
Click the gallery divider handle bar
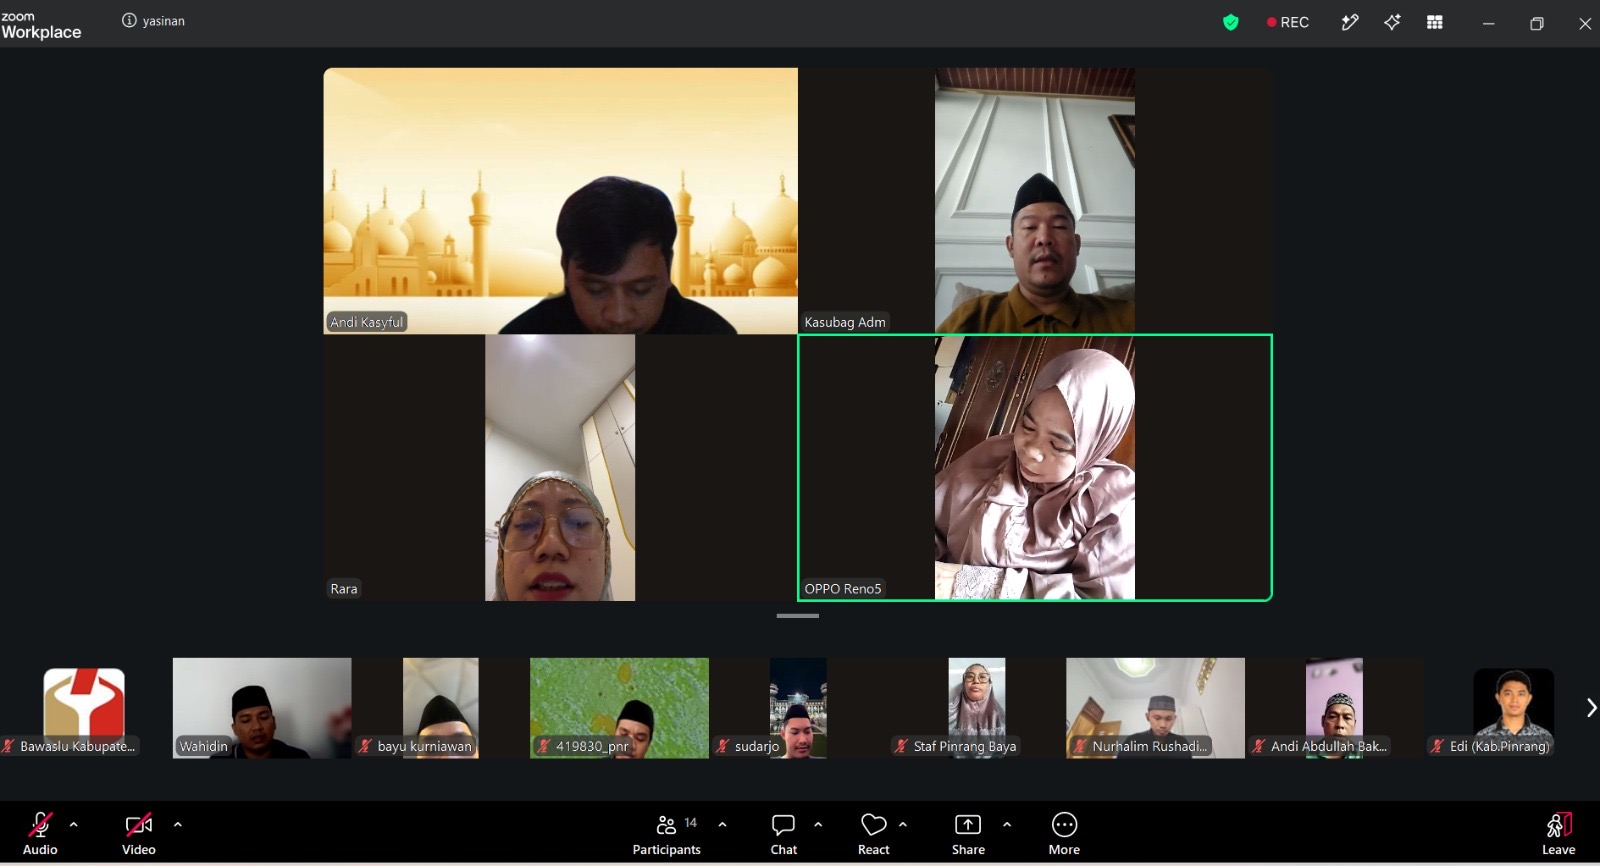coord(797,616)
